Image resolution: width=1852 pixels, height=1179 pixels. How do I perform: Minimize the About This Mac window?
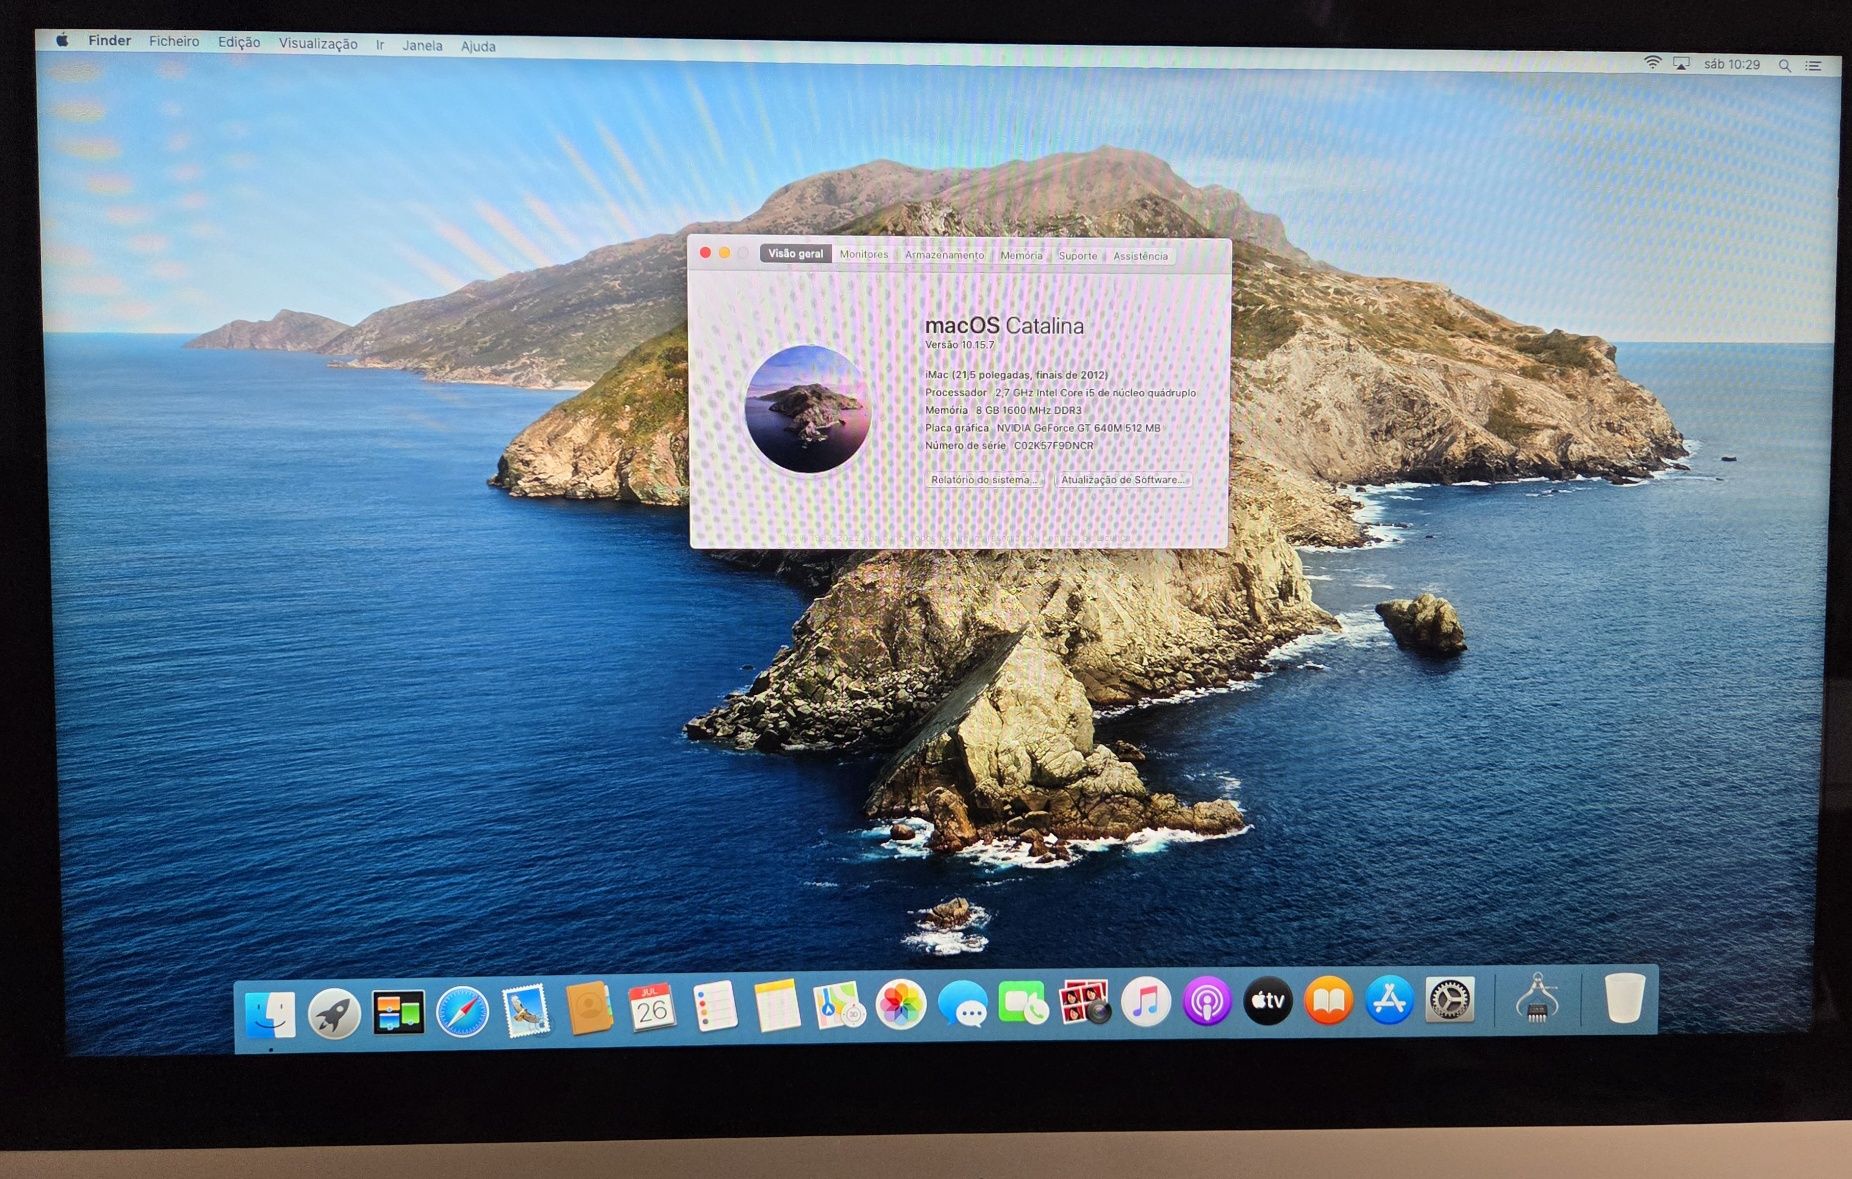click(724, 253)
